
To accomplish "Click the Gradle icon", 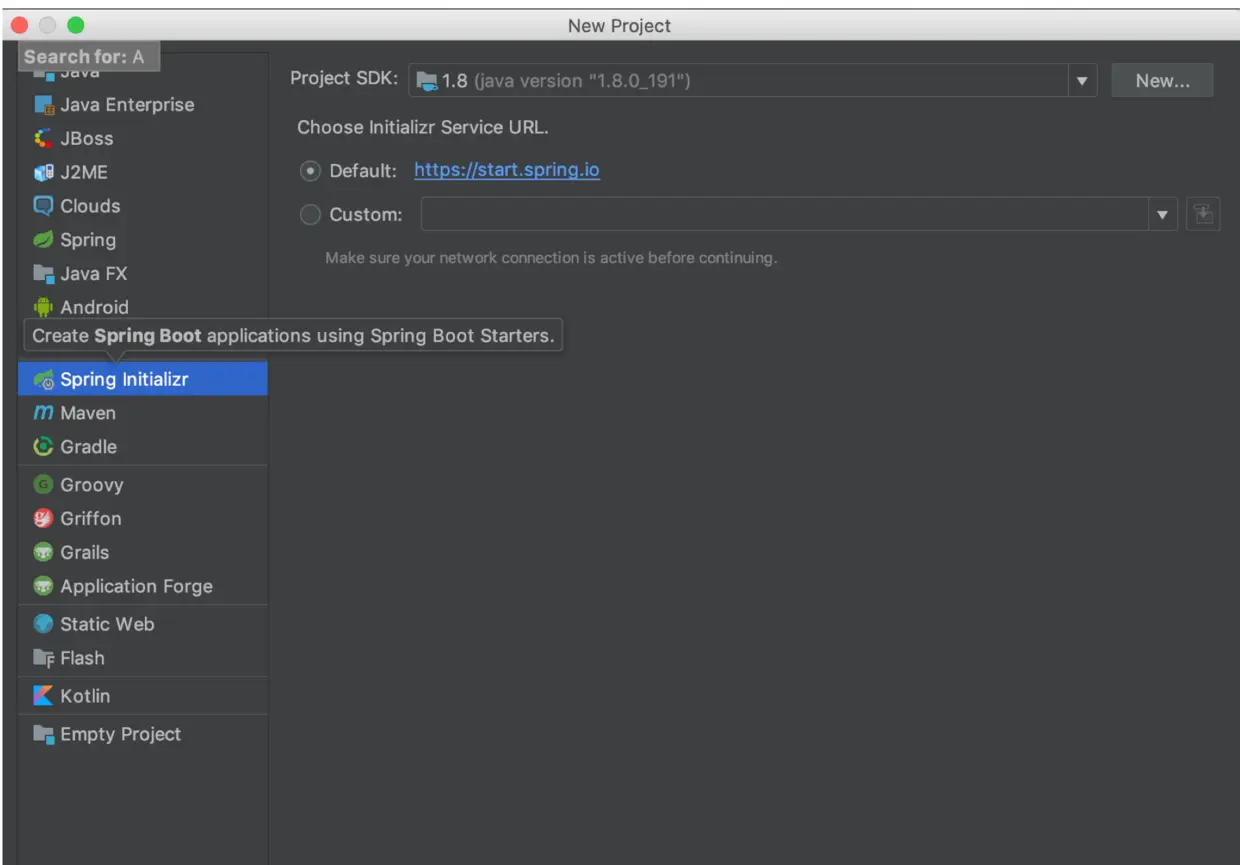I will [43, 447].
